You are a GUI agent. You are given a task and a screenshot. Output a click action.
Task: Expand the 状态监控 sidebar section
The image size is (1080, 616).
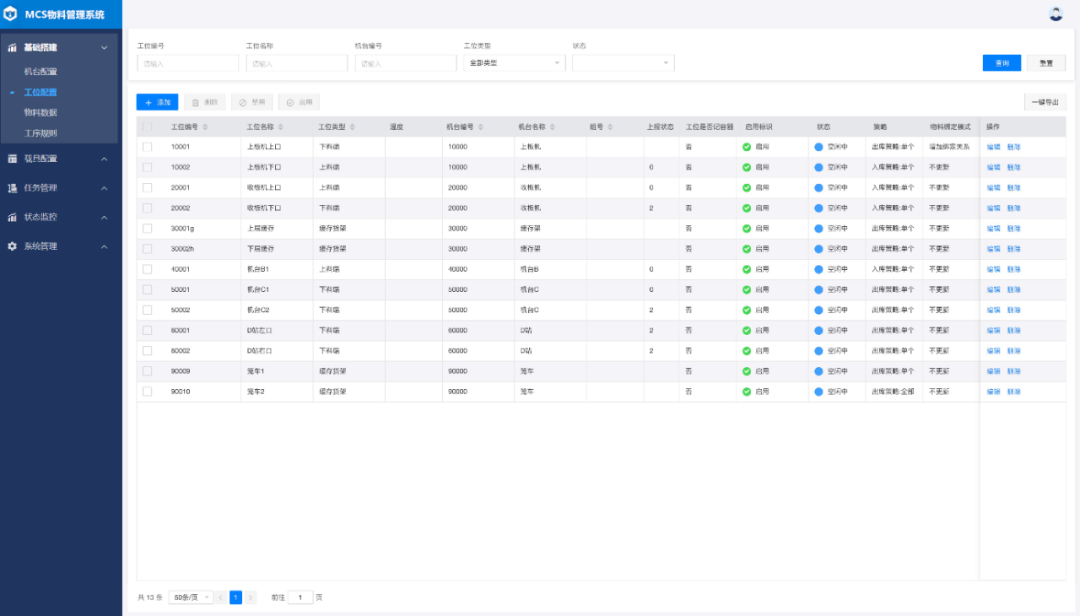pos(58,217)
